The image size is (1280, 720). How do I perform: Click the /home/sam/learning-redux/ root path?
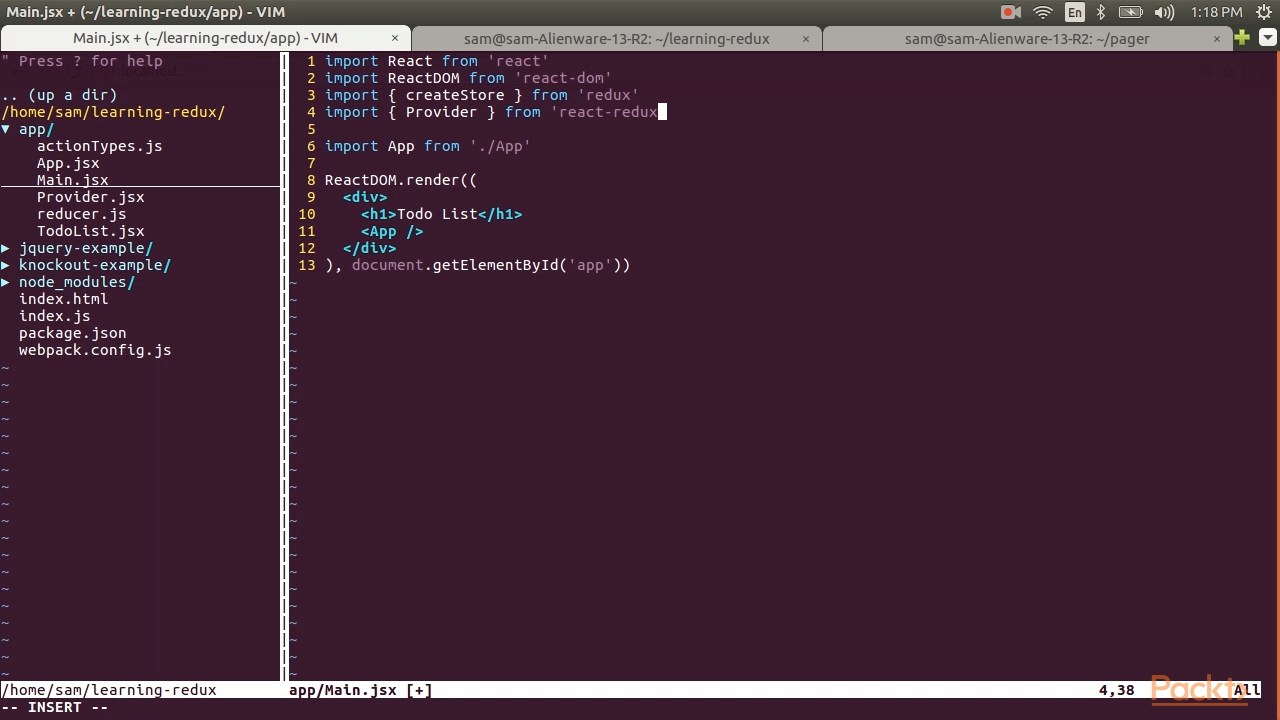113,112
